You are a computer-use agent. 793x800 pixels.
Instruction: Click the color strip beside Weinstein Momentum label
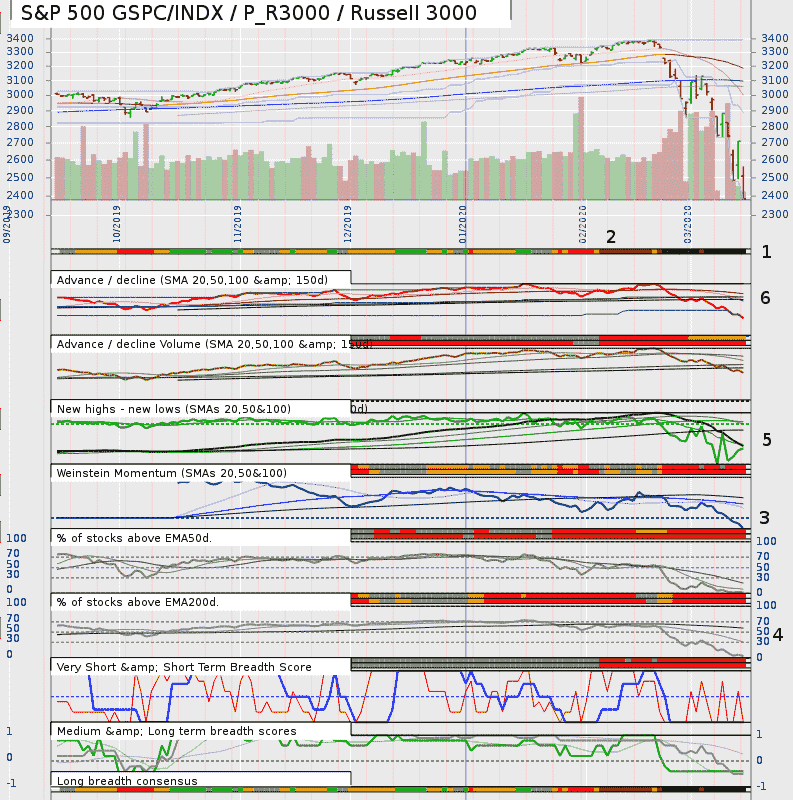point(551,470)
